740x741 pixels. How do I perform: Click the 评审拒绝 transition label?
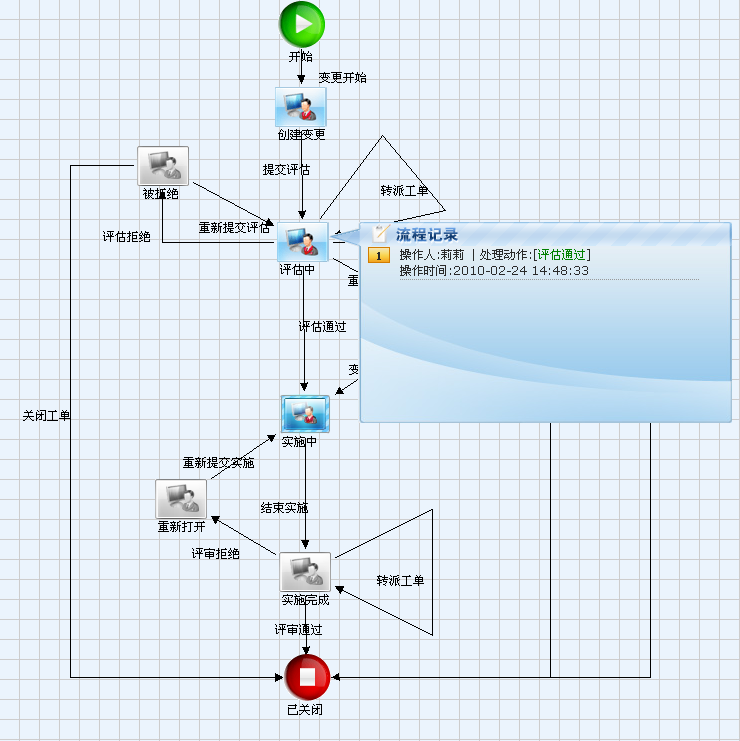[x=216, y=553]
